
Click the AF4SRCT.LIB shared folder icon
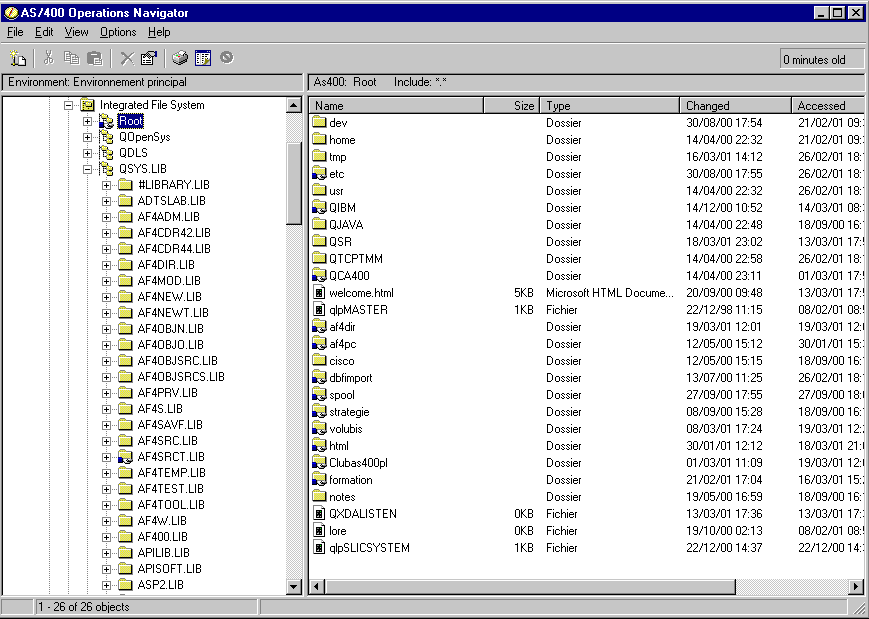click(125, 457)
